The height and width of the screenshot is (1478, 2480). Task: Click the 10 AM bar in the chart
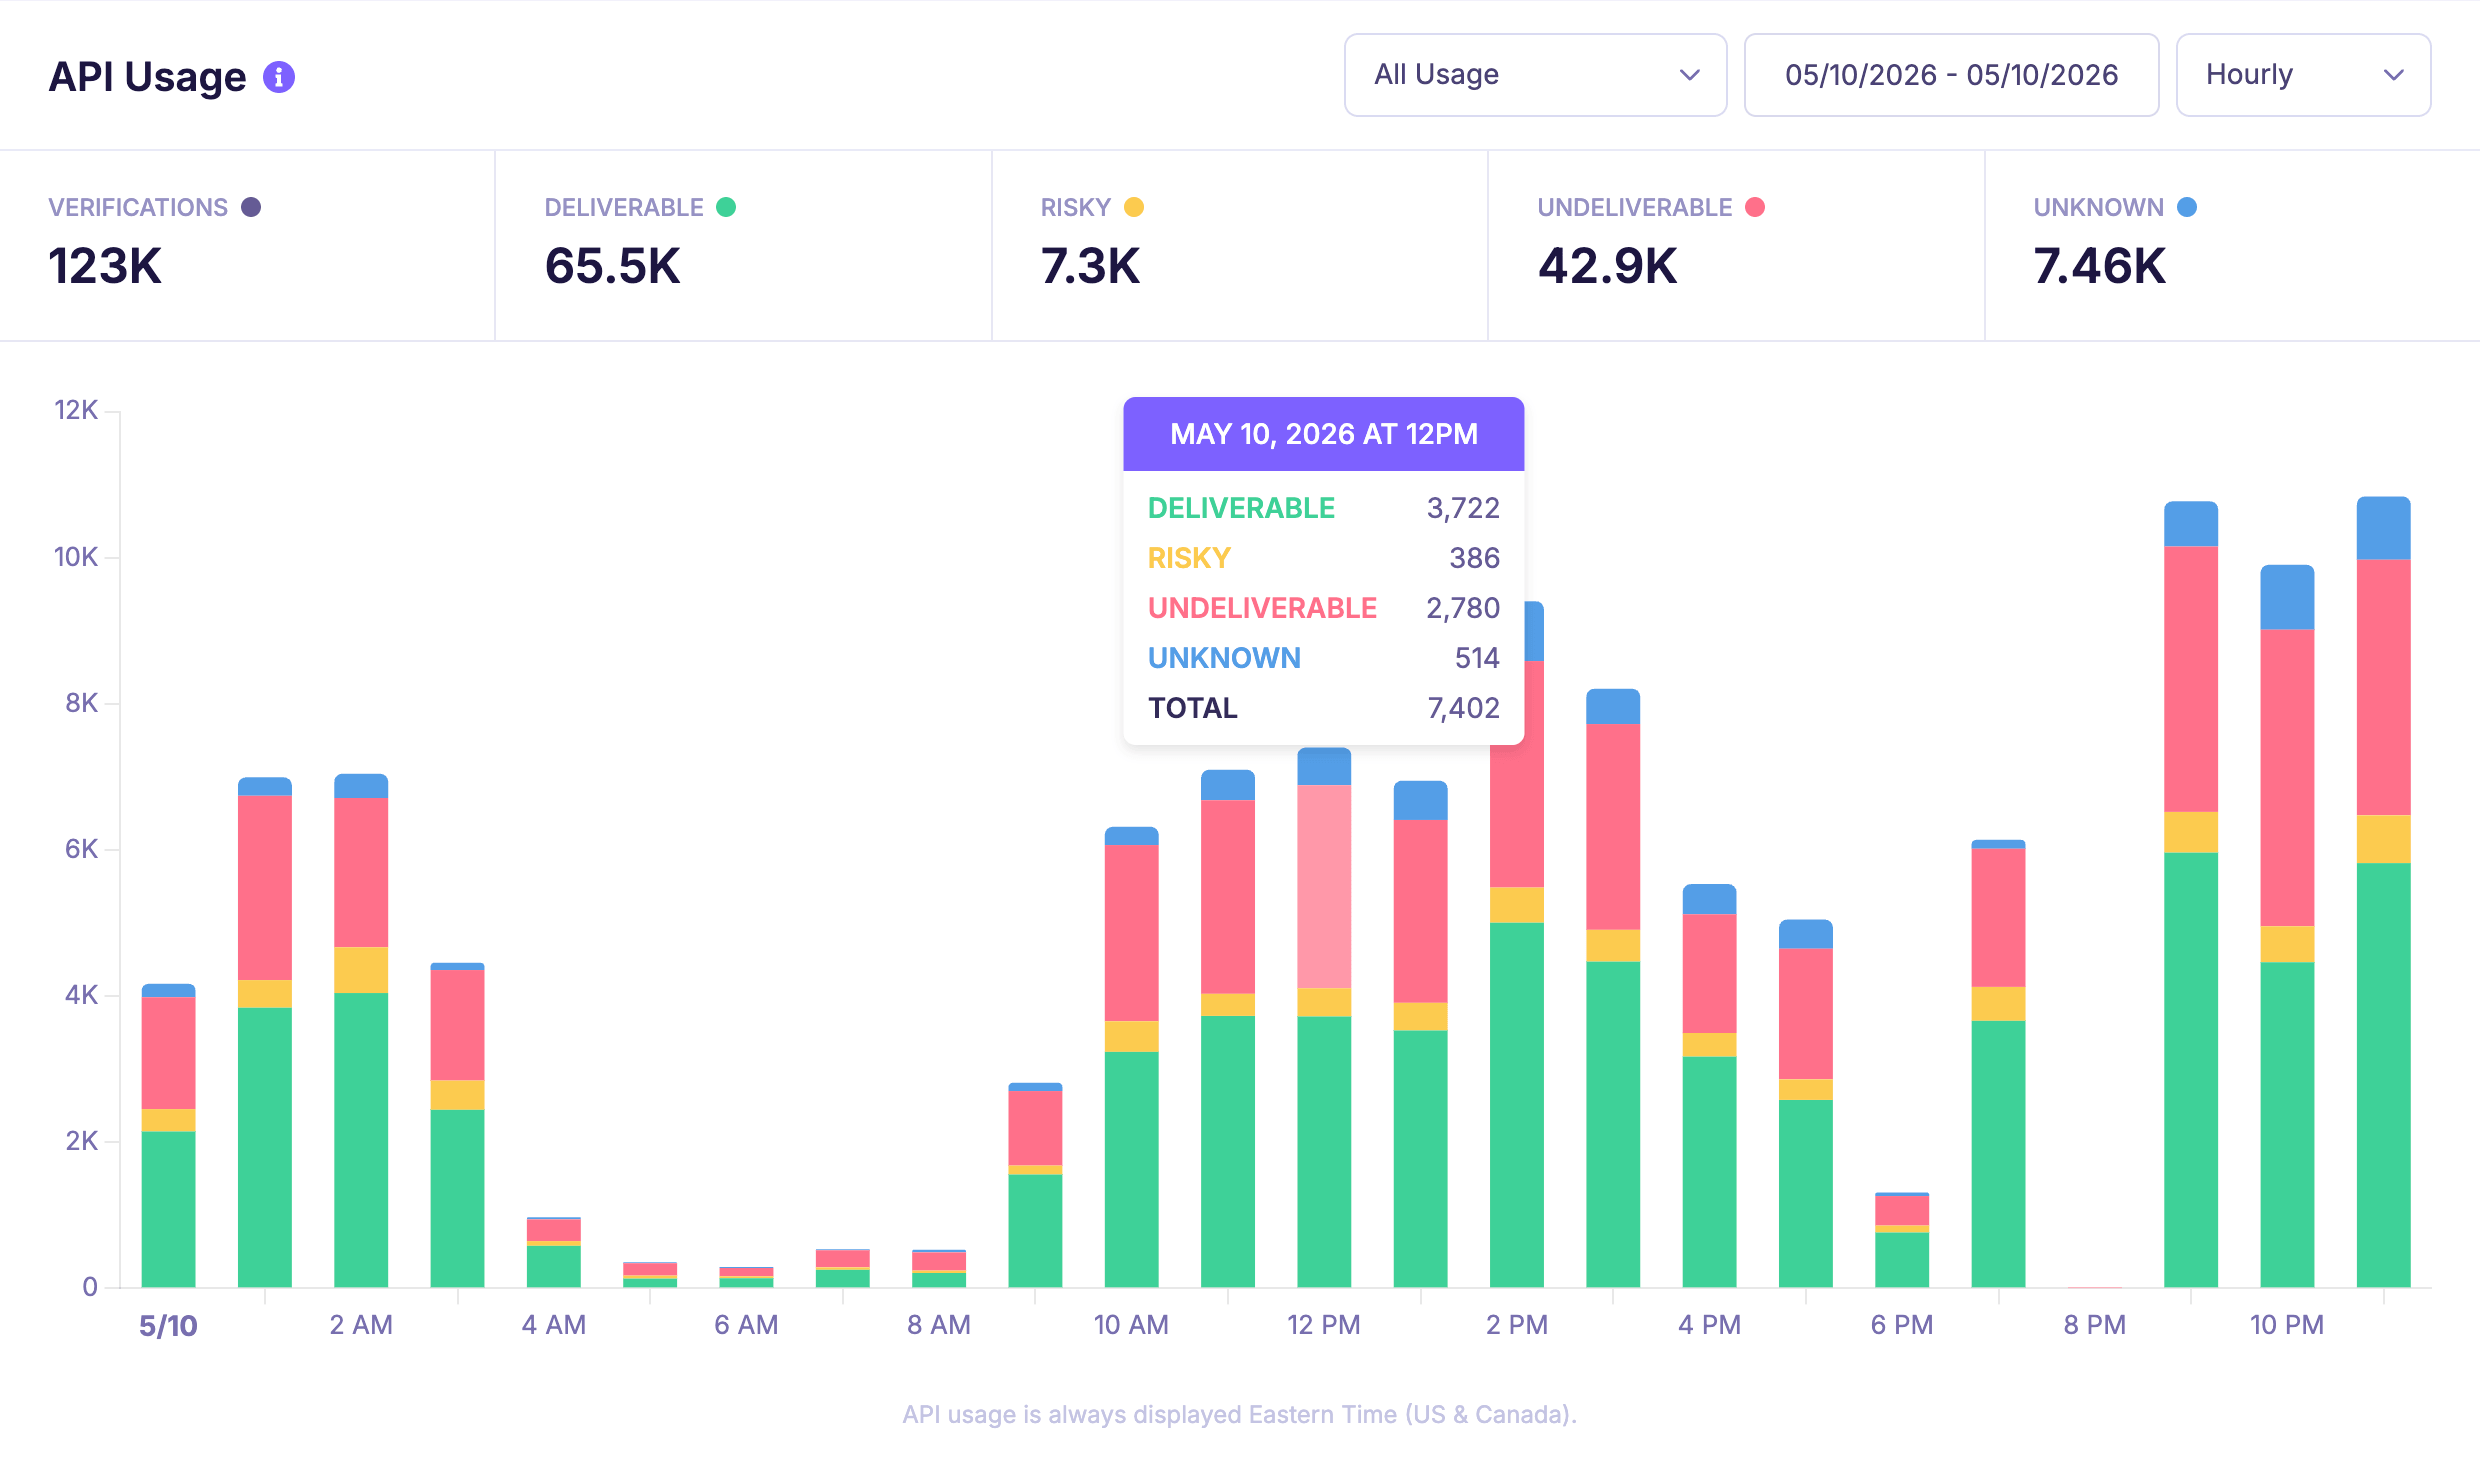coord(1132,1057)
